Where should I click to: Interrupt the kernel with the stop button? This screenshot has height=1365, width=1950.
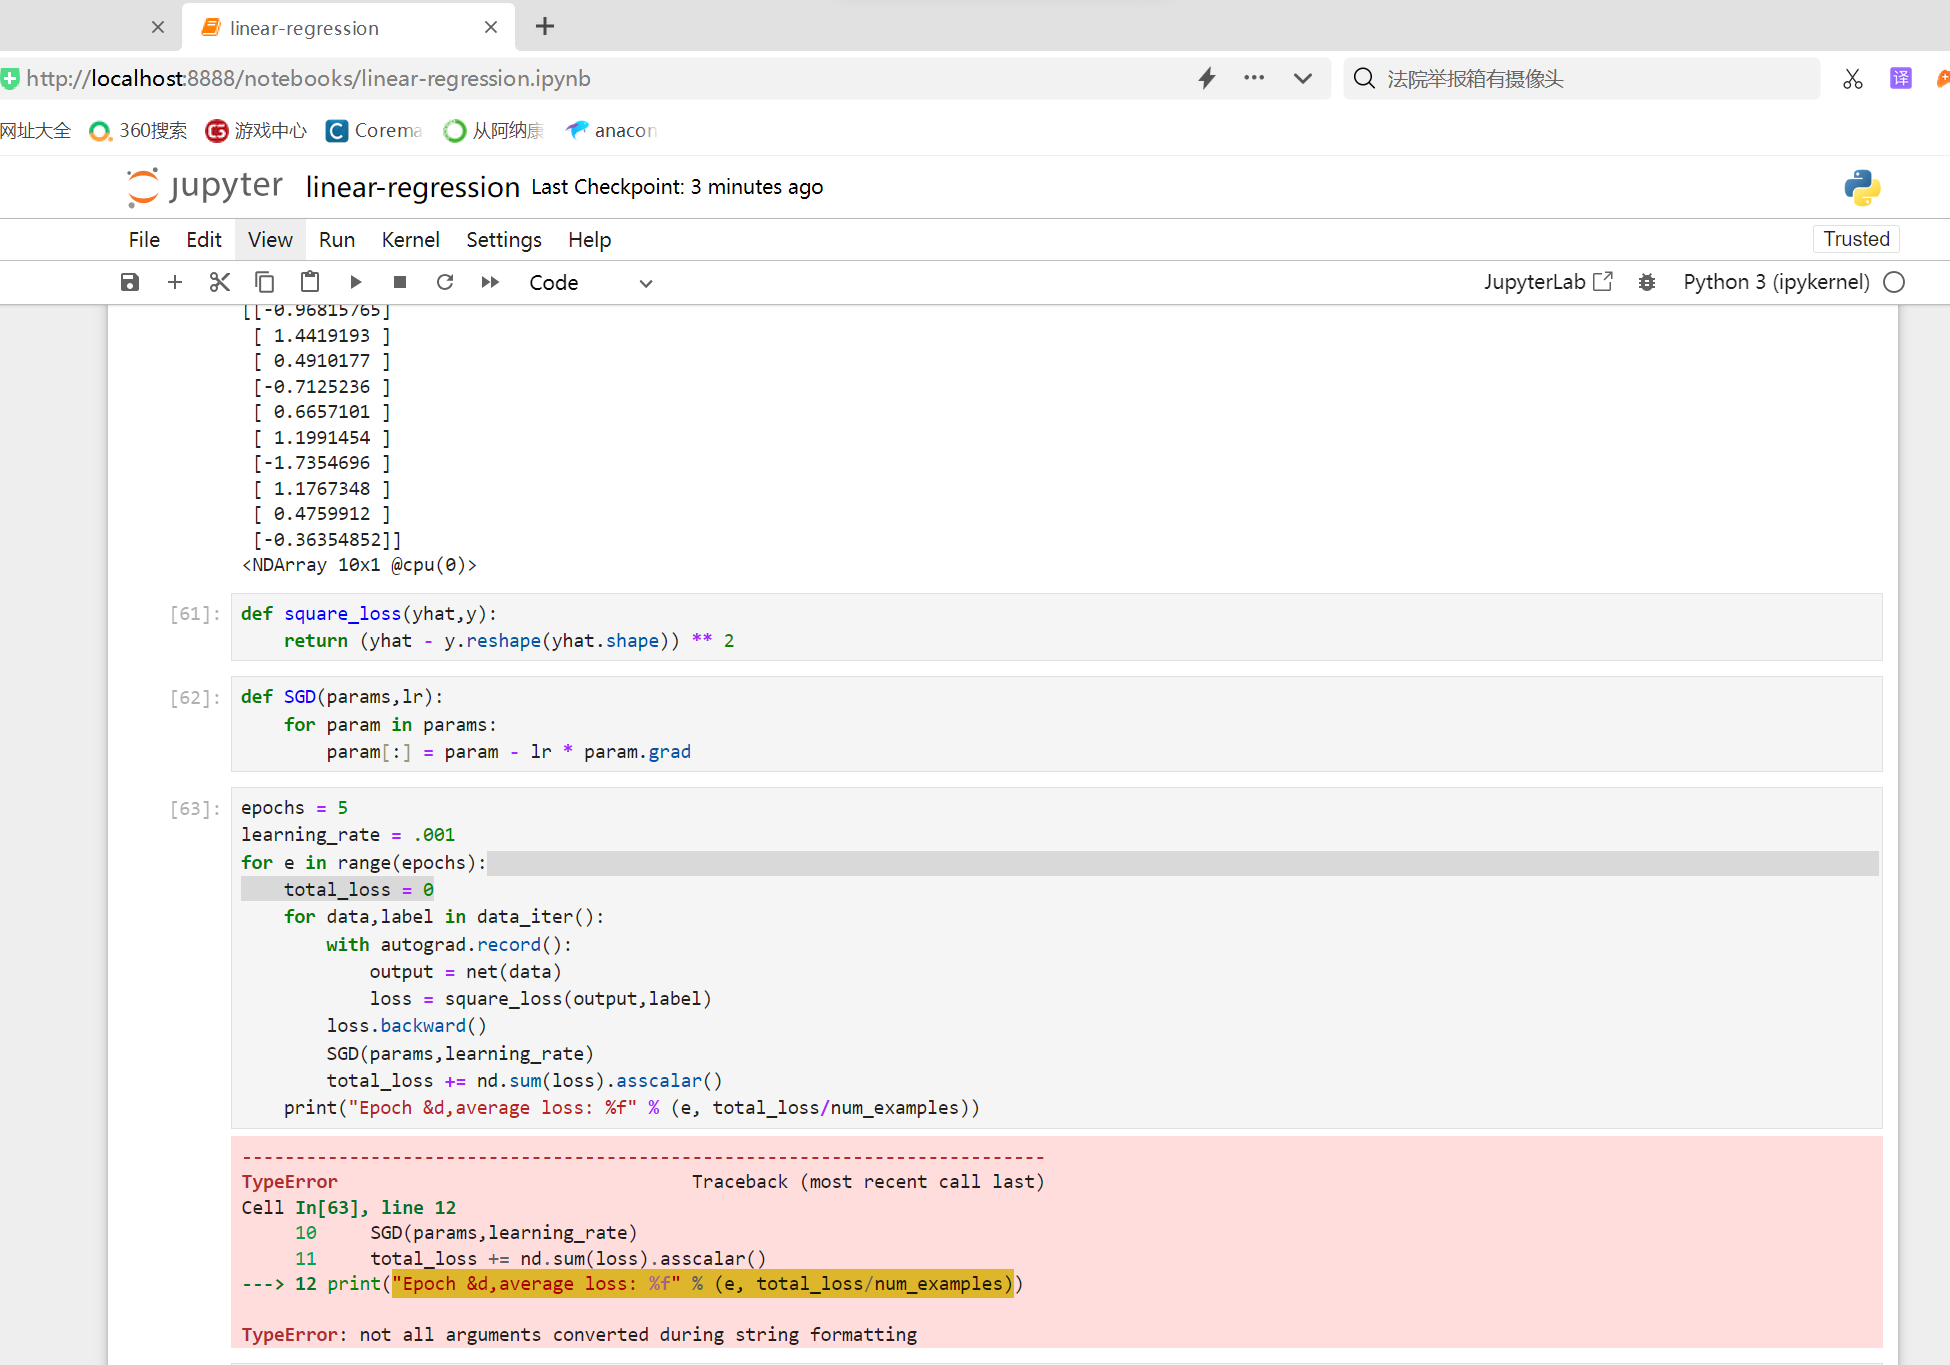[400, 282]
